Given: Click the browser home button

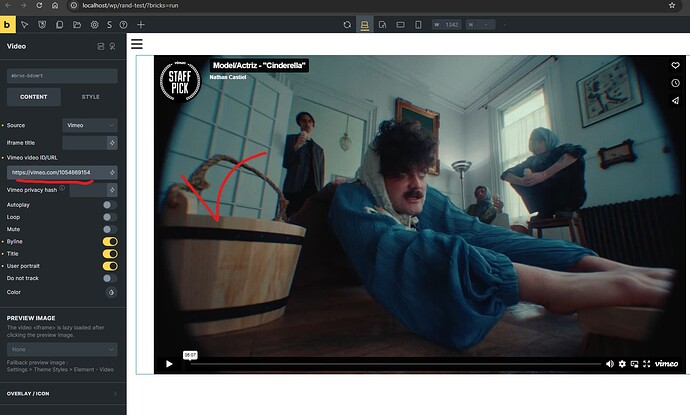Looking at the screenshot, I should (55, 5).
